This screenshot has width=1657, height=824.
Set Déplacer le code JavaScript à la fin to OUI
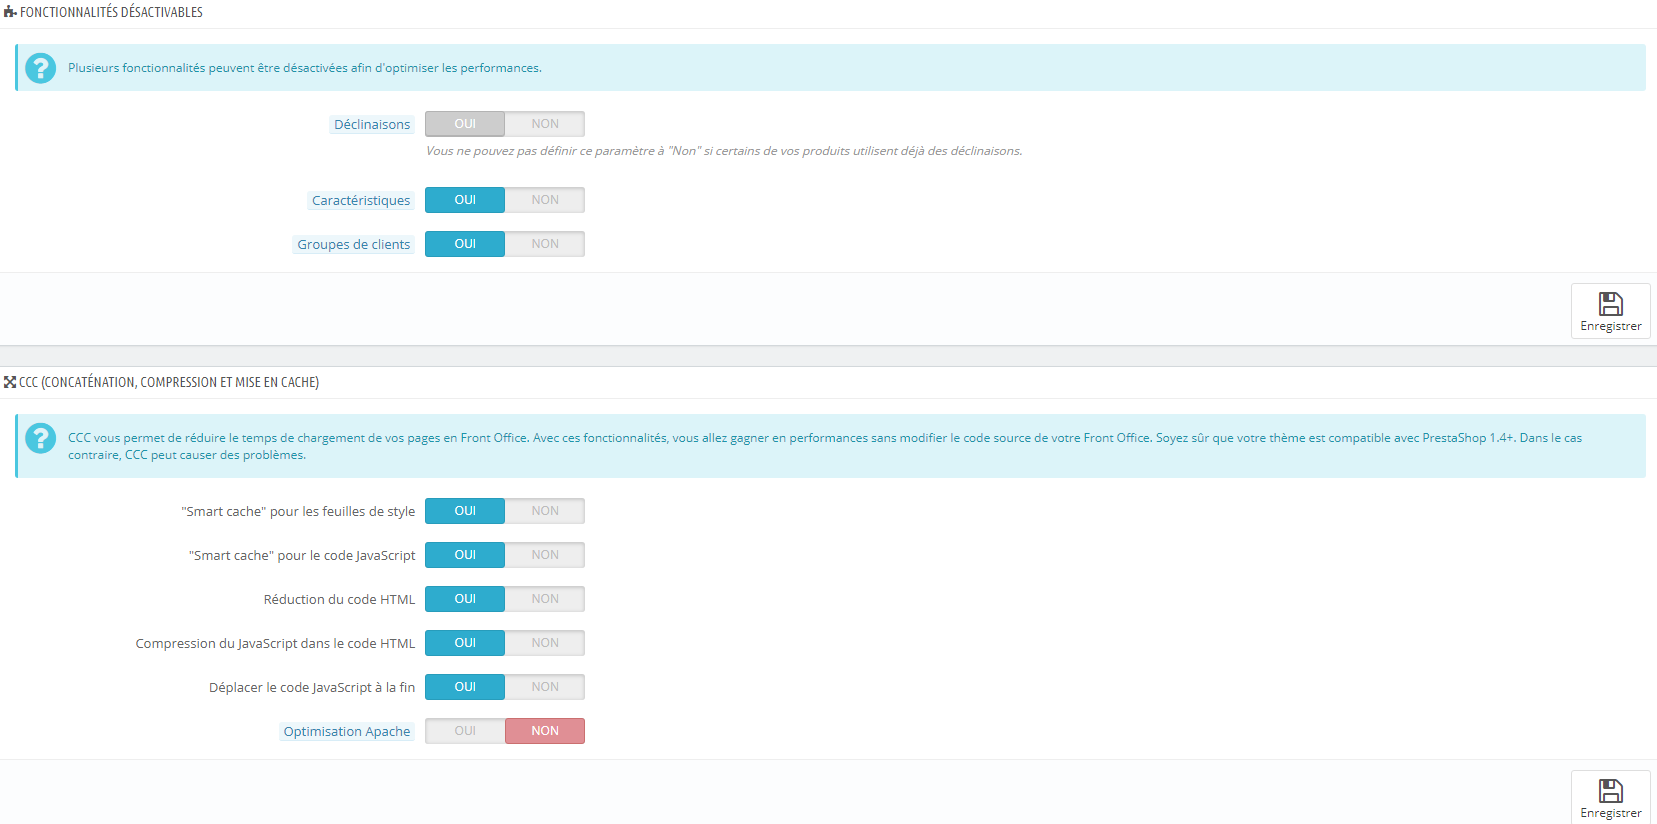click(465, 687)
